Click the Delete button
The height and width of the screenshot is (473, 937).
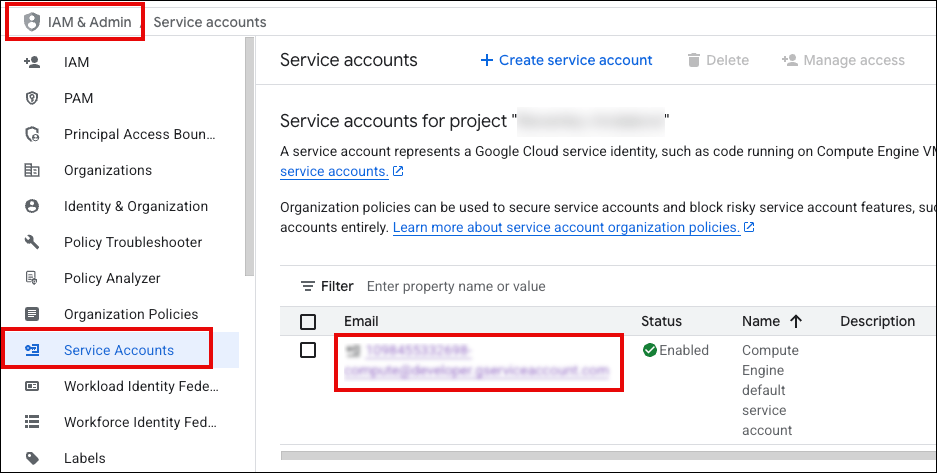click(x=718, y=60)
